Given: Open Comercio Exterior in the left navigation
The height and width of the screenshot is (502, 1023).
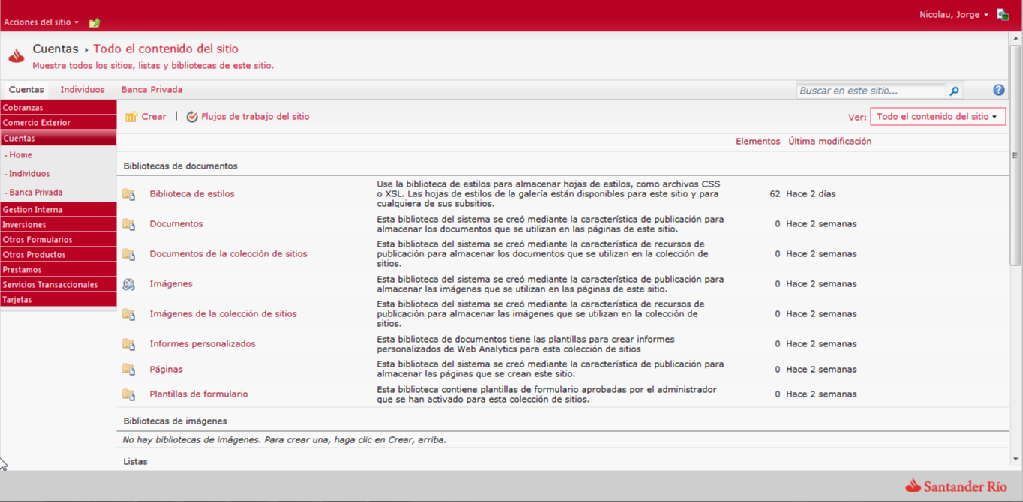Looking at the screenshot, I should click(58, 123).
